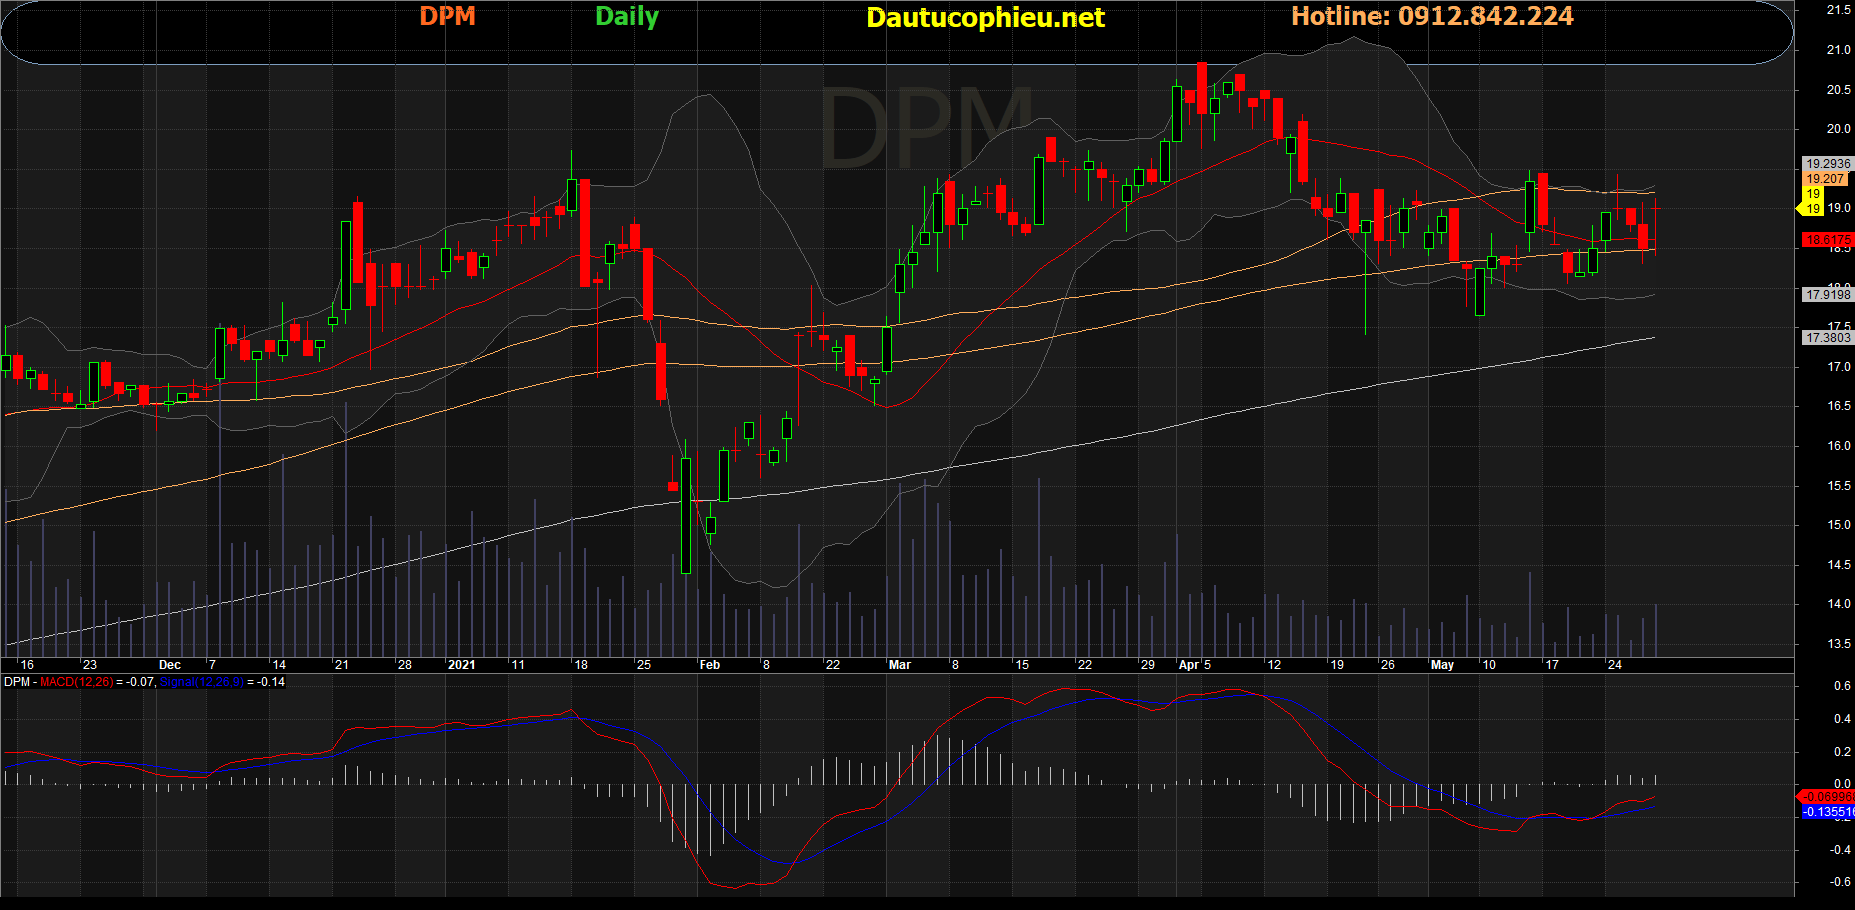
Task: Click the -0.4 MACD axis label
Action: (x=1840, y=850)
